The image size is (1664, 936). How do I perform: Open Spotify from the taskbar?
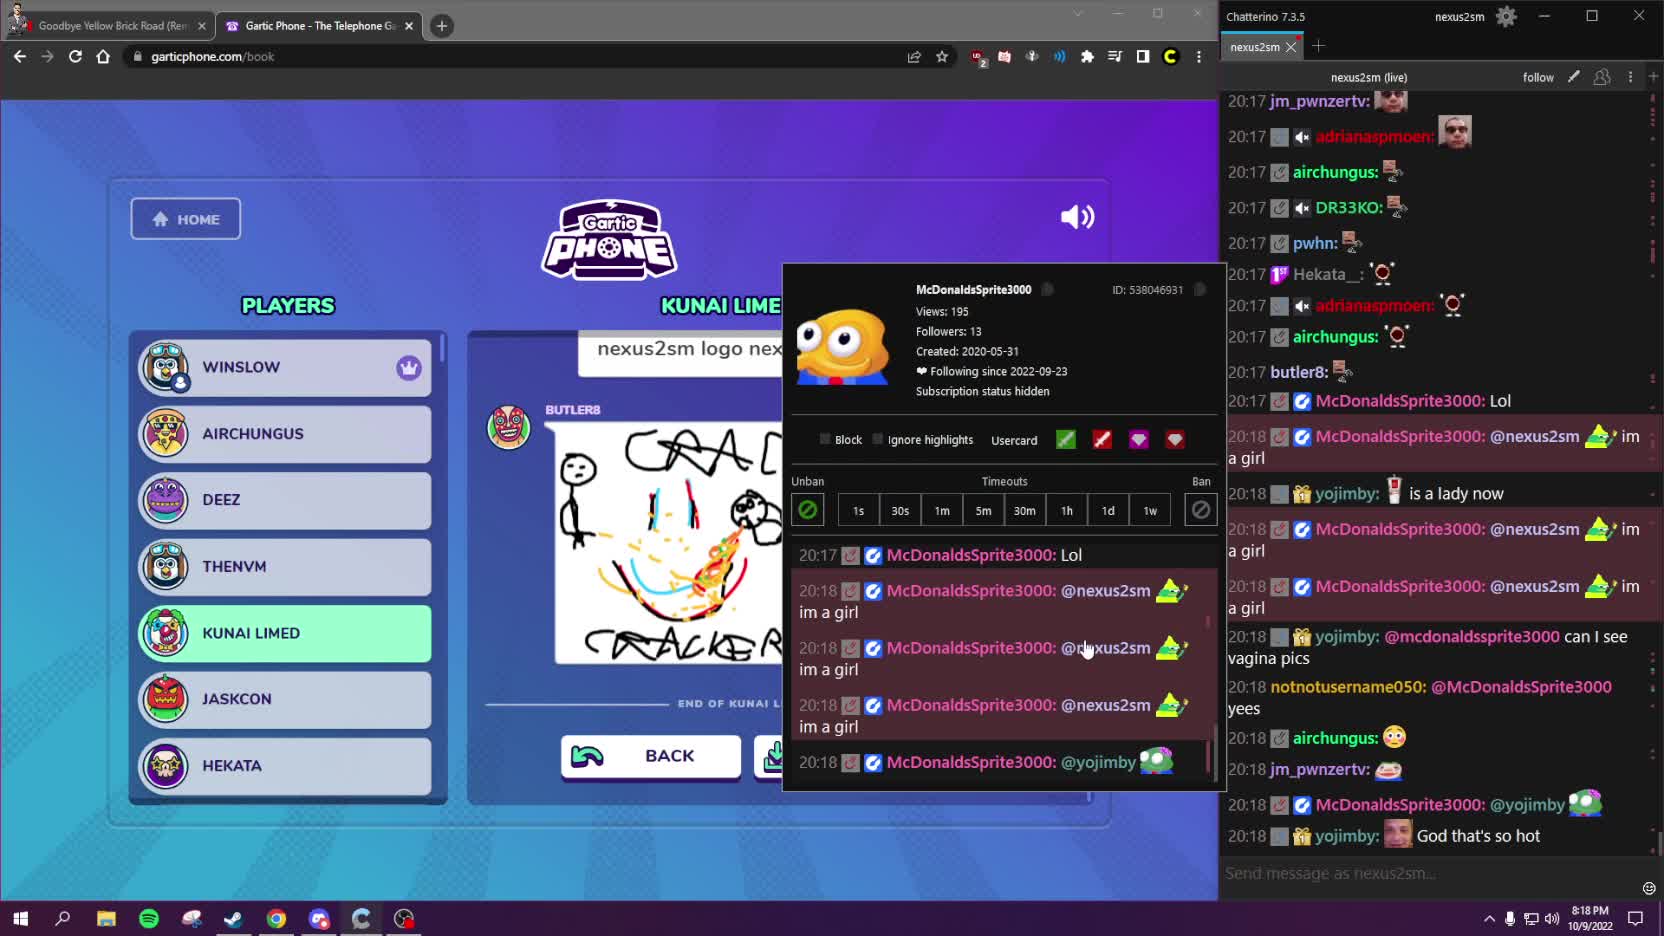click(x=149, y=918)
